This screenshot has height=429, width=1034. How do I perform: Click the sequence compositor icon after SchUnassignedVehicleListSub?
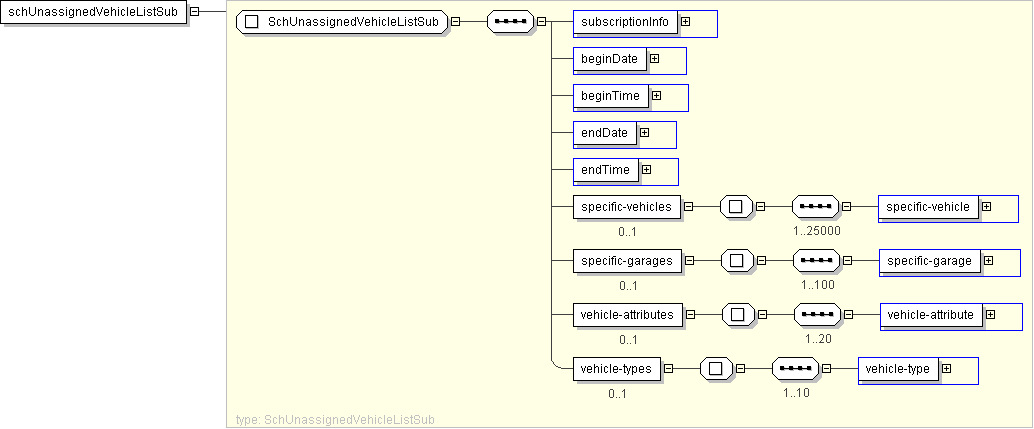pyautogui.click(x=510, y=22)
